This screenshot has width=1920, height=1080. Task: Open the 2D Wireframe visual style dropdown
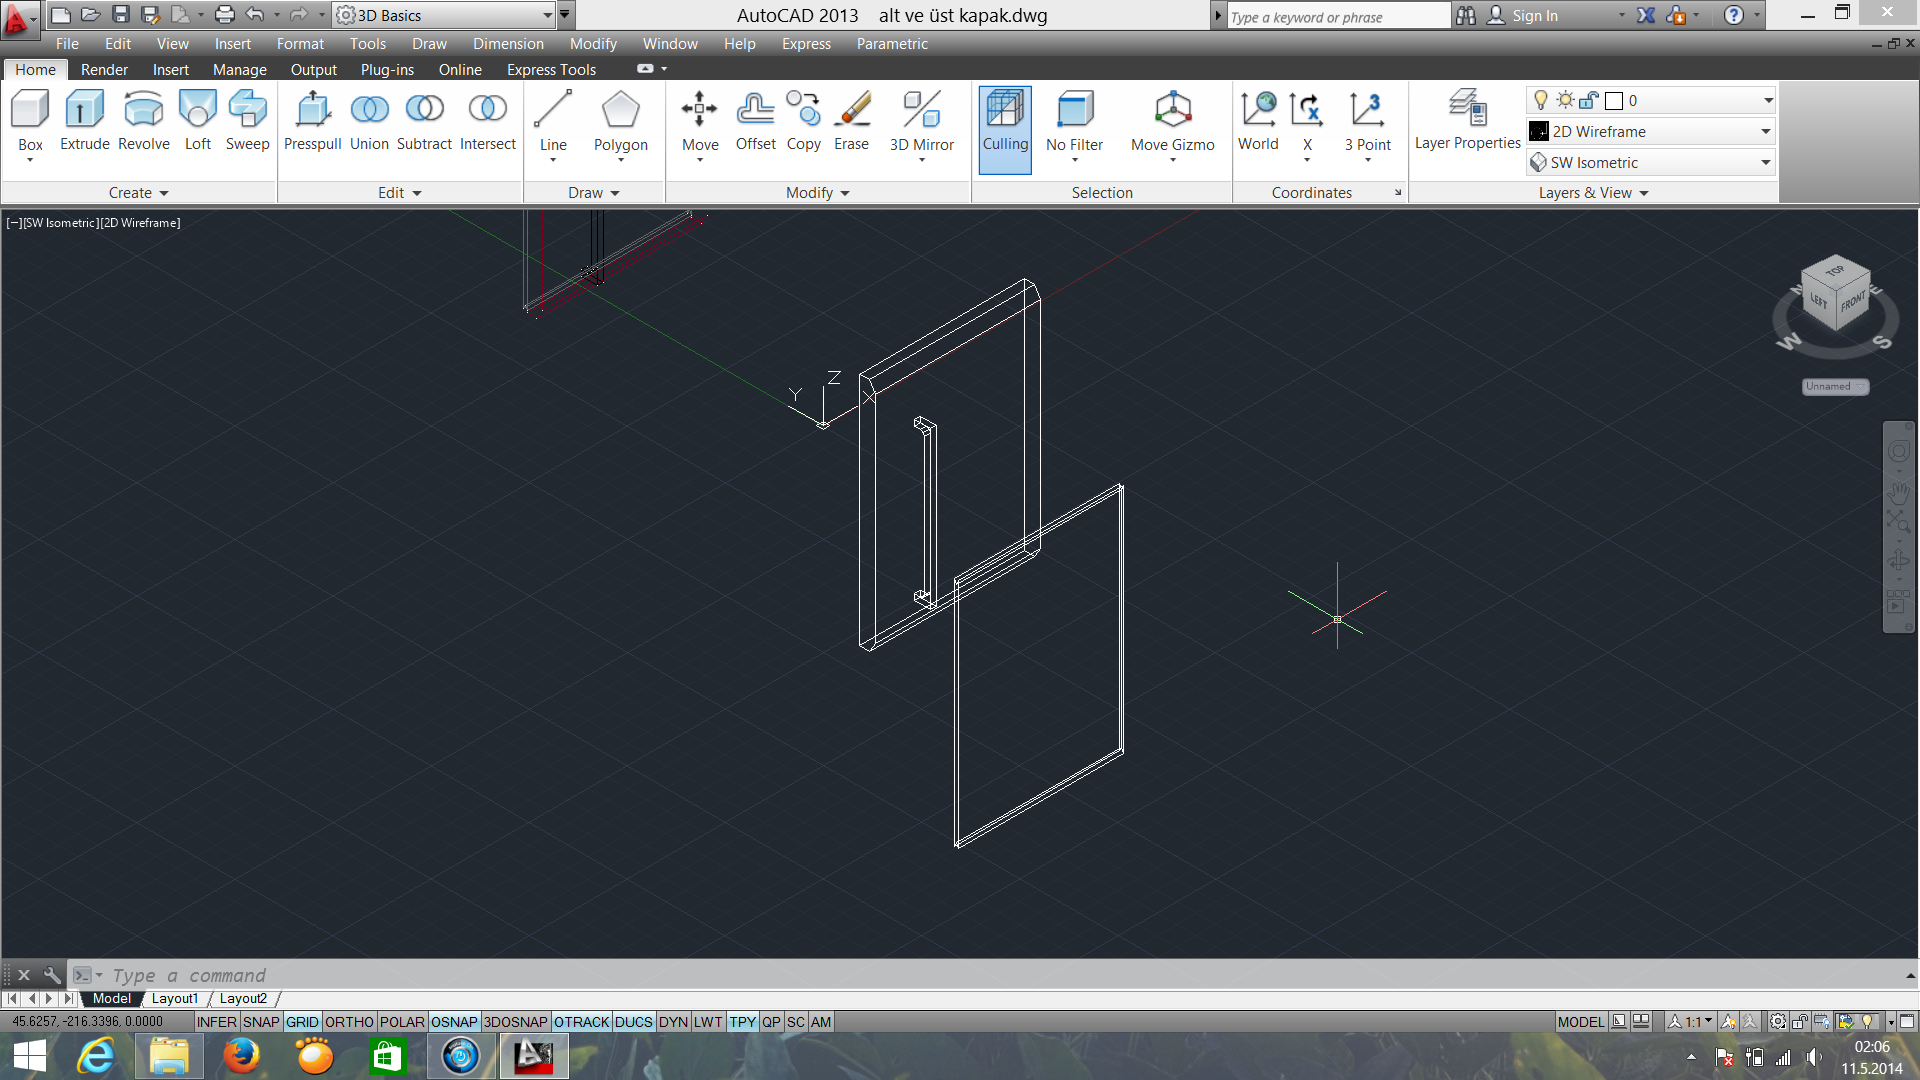(1765, 132)
